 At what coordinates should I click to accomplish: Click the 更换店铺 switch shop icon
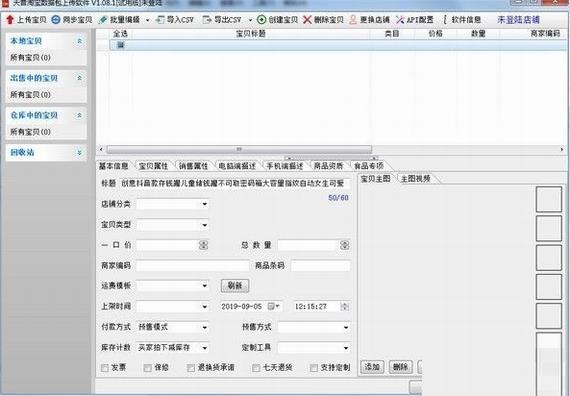[x=353, y=20]
